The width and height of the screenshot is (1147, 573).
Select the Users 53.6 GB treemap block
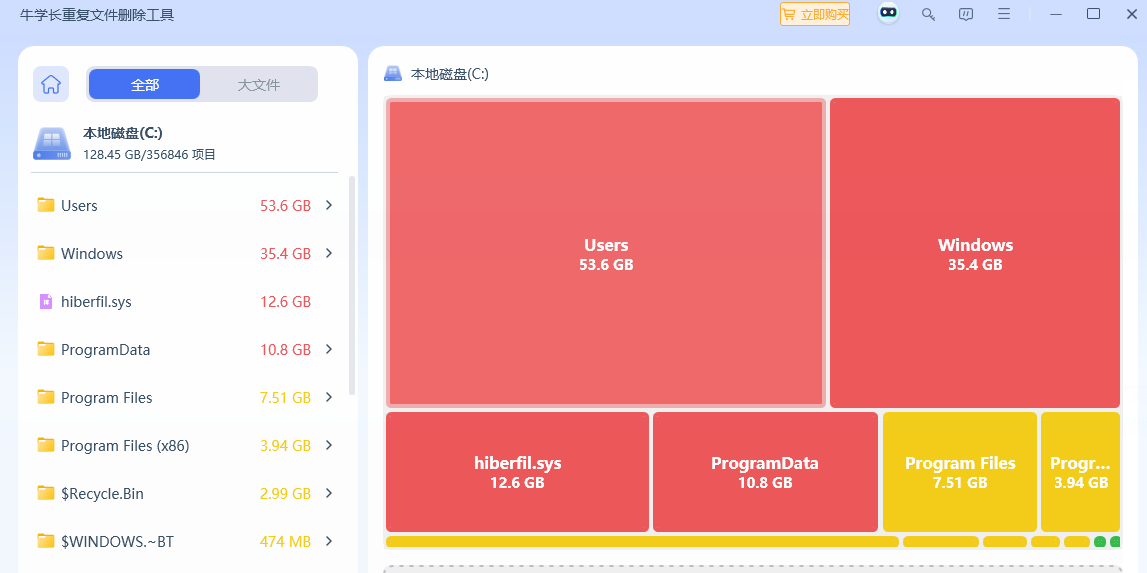coord(606,253)
